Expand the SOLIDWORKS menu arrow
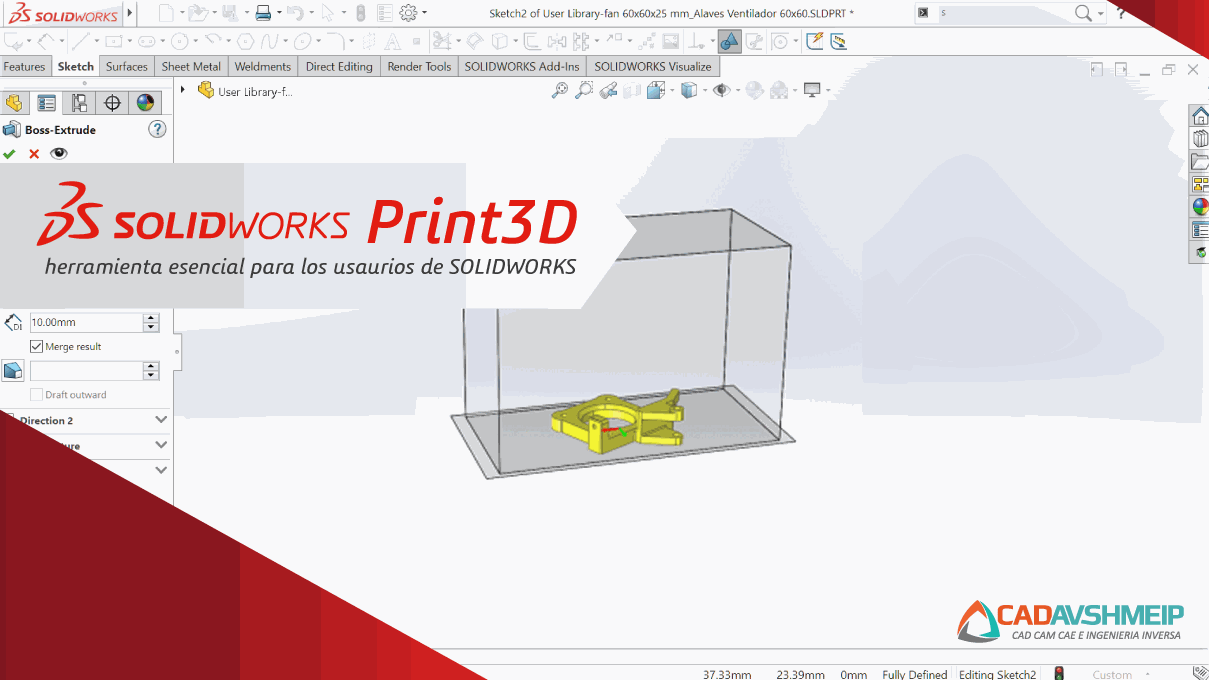The width and height of the screenshot is (1209, 680). tap(130, 13)
